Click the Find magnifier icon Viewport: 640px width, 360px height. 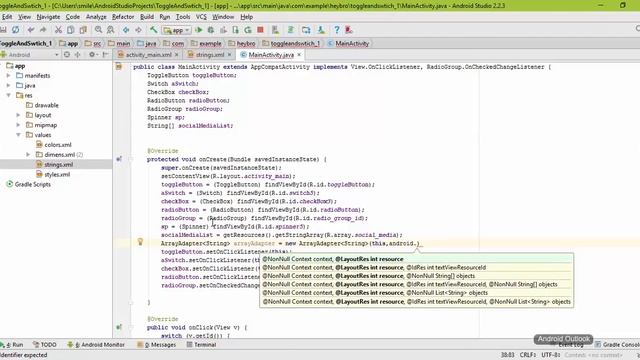tap(98, 30)
